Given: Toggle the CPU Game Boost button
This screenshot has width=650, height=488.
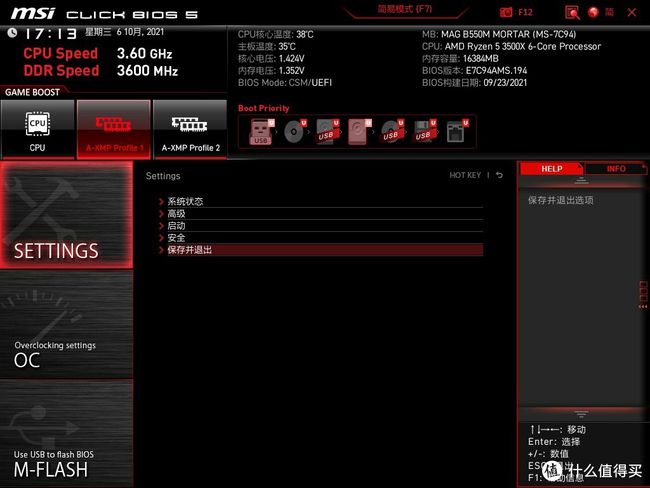Looking at the screenshot, I should click(37, 129).
